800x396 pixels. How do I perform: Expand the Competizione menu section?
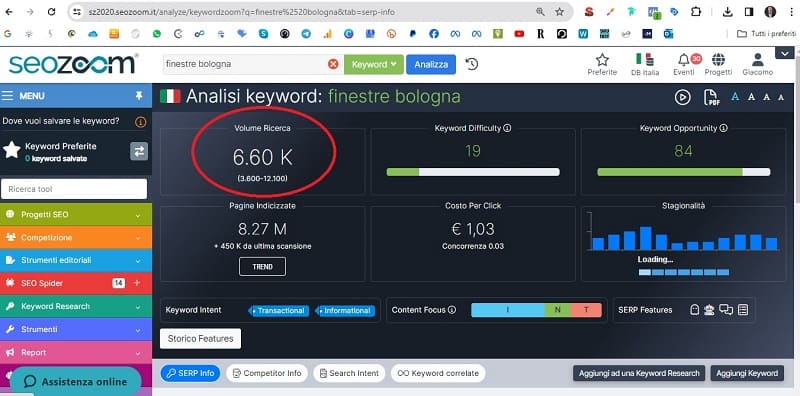[x=76, y=237]
